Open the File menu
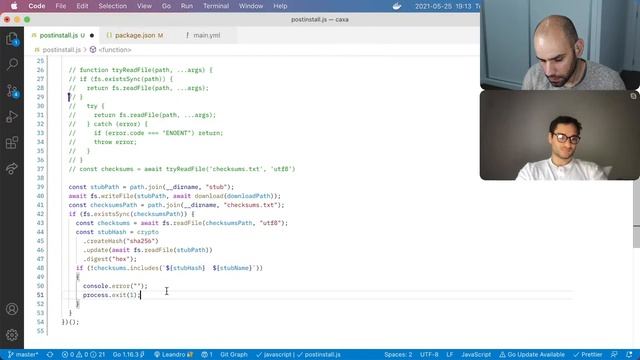Viewport: 640px width, 360px height. point(61,6)
